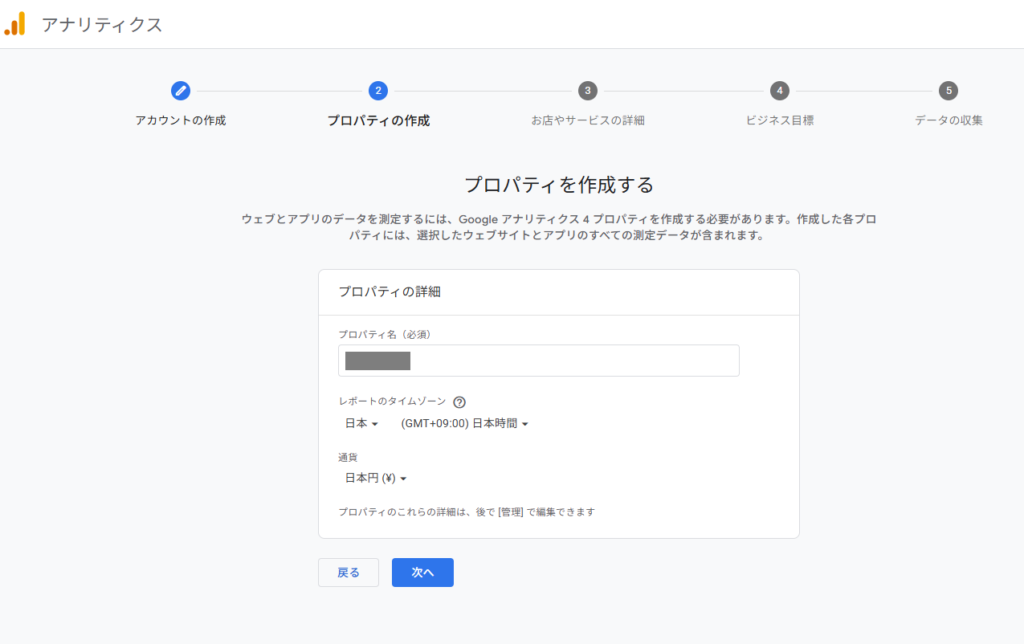Viewport: 1024px width, 644px height.
Task: Expand the currency selector chevron
Action: coord(403,478)
